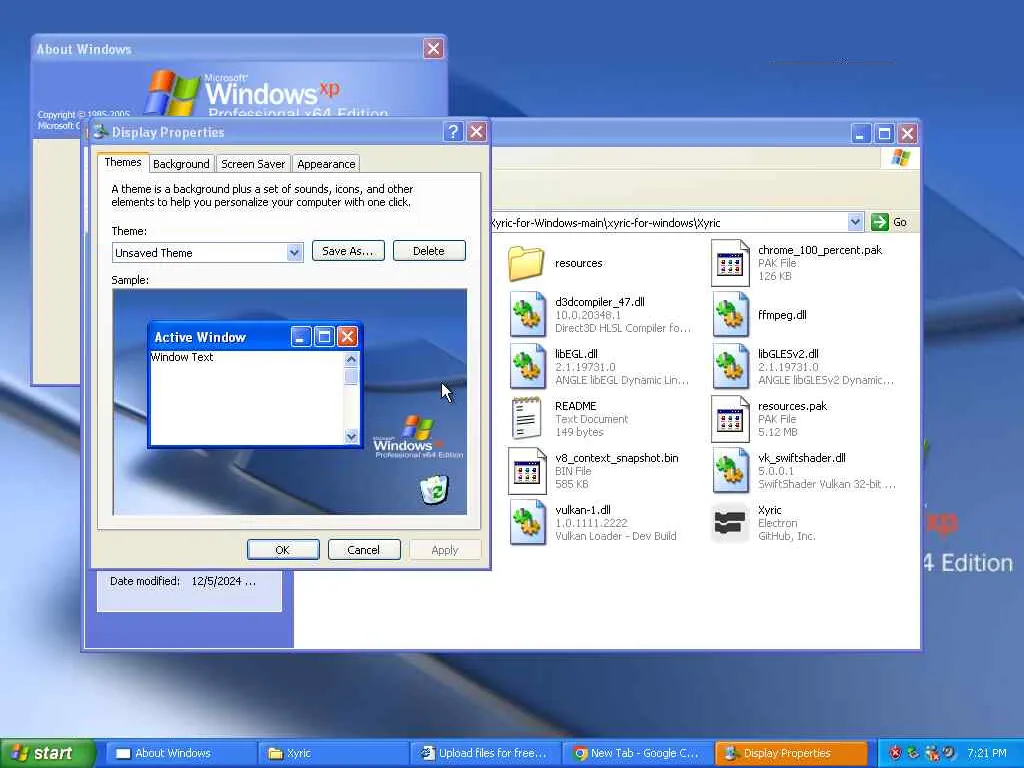Viewport: 1024px width, 768px height.
Task: Switch to About Windows taskbar button
Action: coord(180,753)
